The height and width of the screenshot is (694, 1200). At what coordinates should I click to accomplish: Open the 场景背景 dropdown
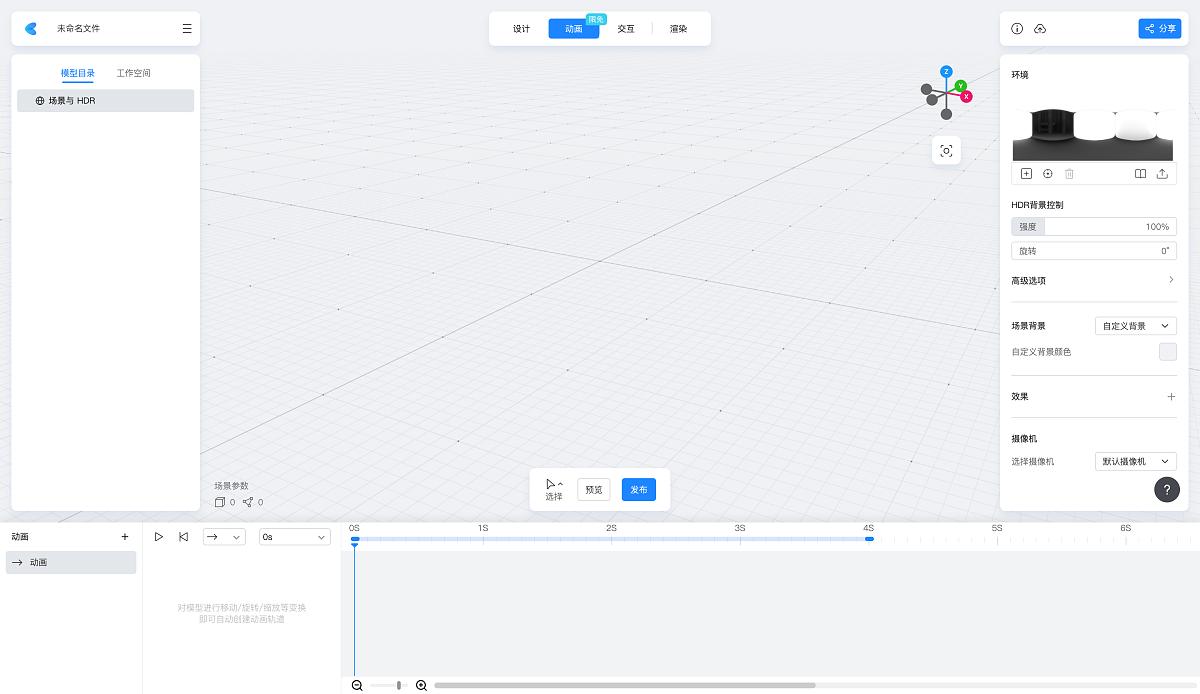(1135, 325)
